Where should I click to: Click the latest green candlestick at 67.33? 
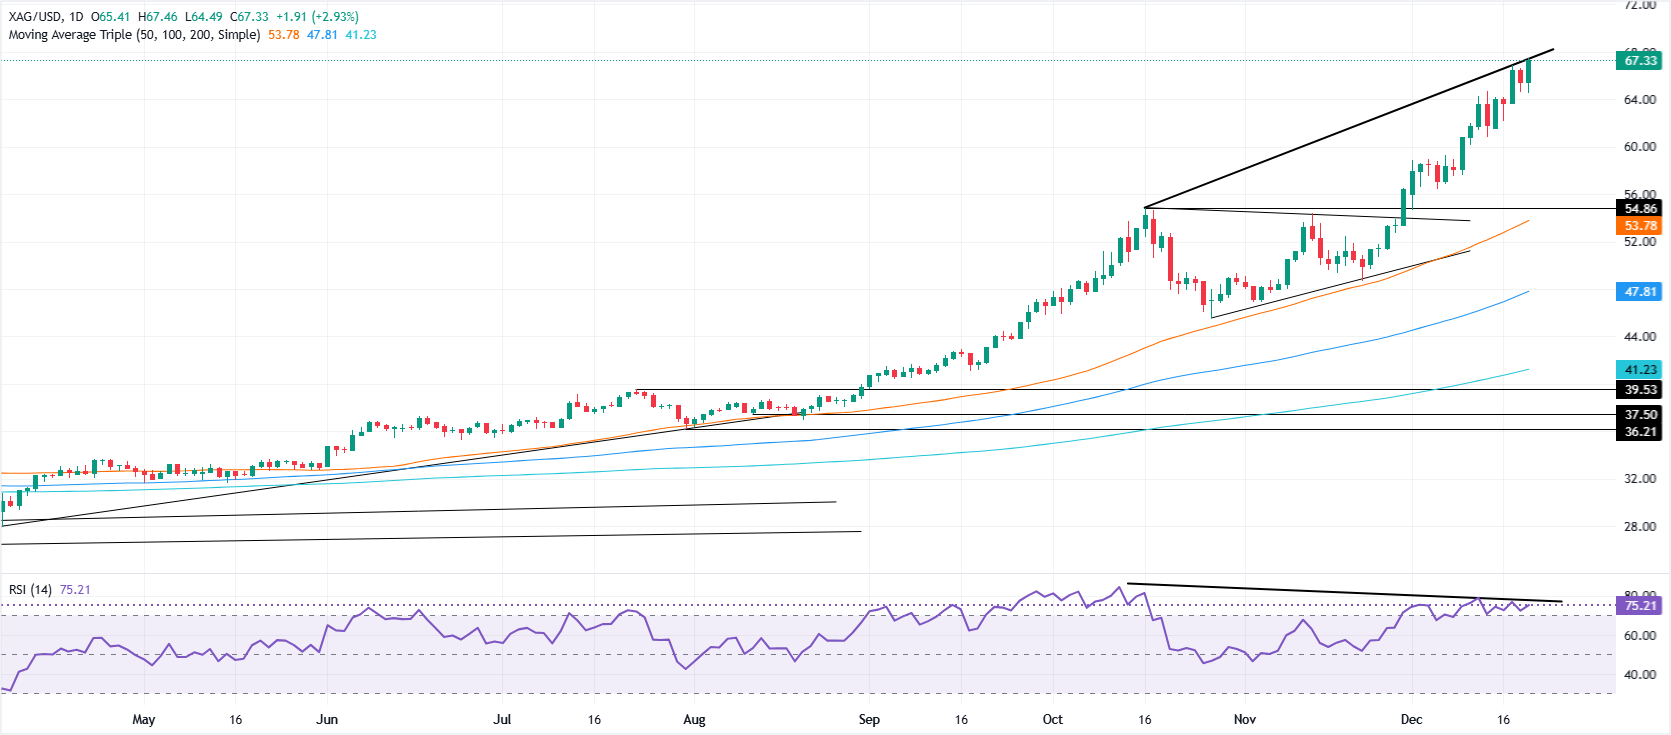[x=1528, y=74]
